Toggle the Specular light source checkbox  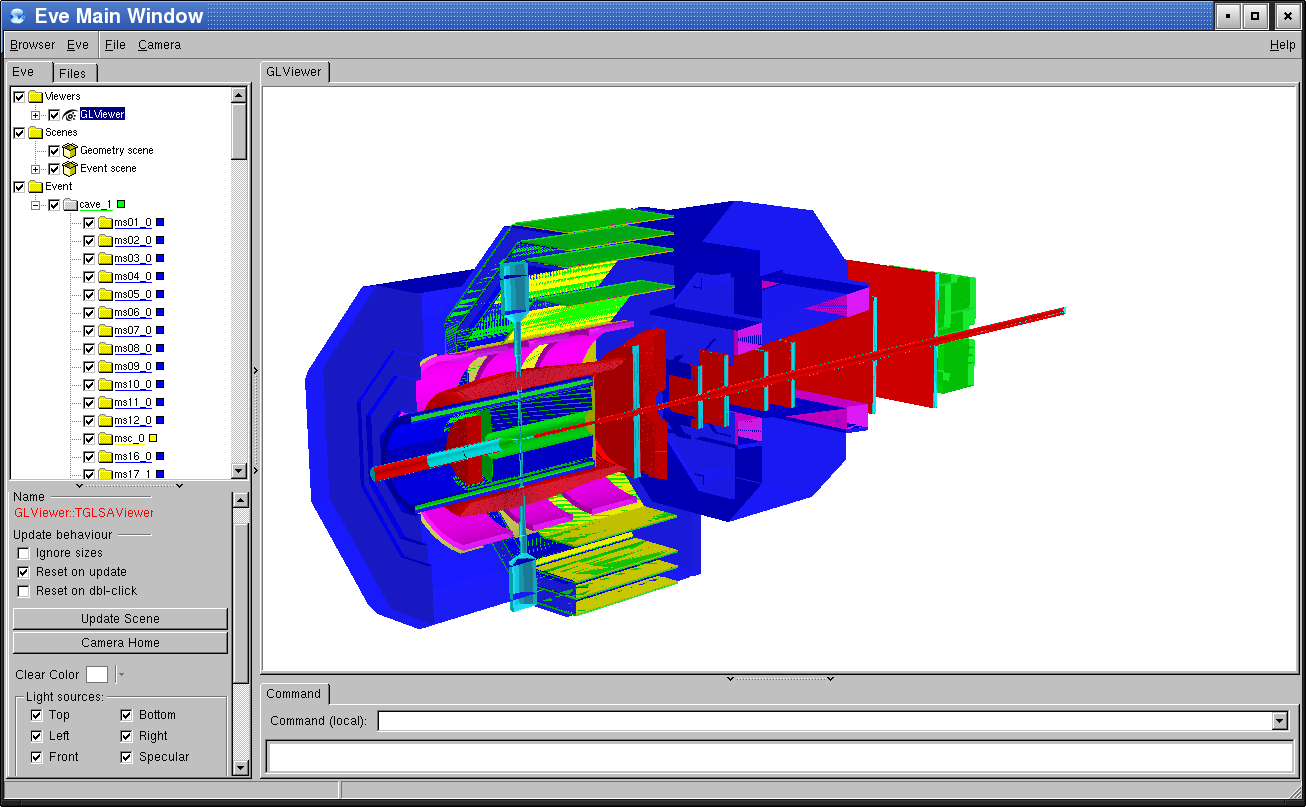(x=127, y=757)
